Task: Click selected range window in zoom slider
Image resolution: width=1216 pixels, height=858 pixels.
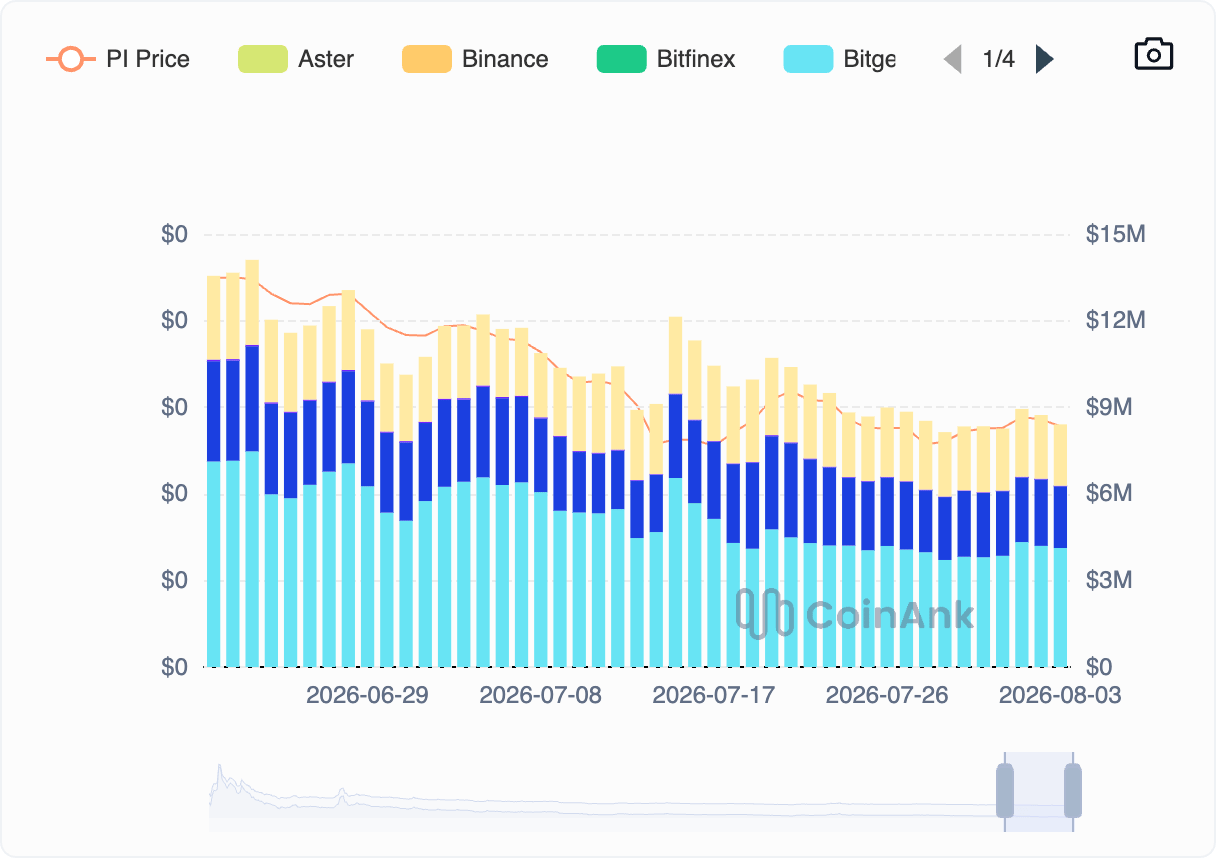Action: point(1039,791)
